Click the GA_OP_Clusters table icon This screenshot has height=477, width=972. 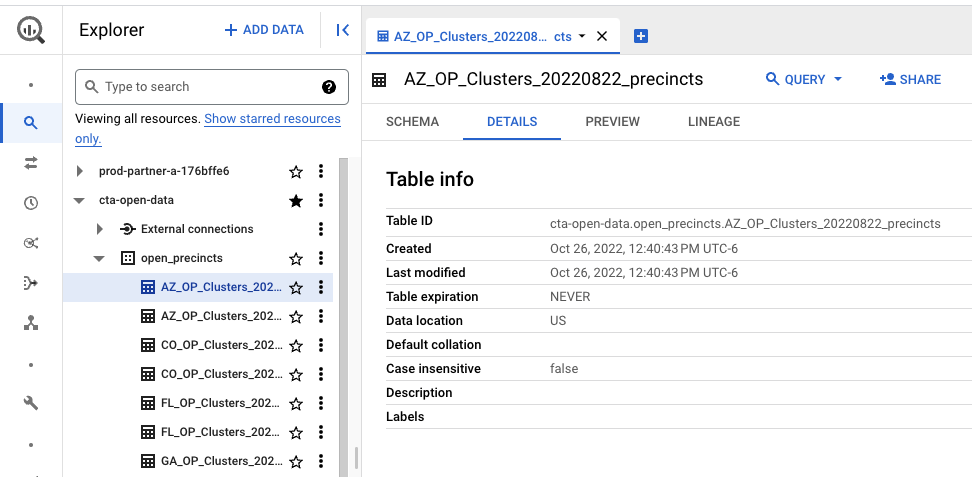[148, 461]
